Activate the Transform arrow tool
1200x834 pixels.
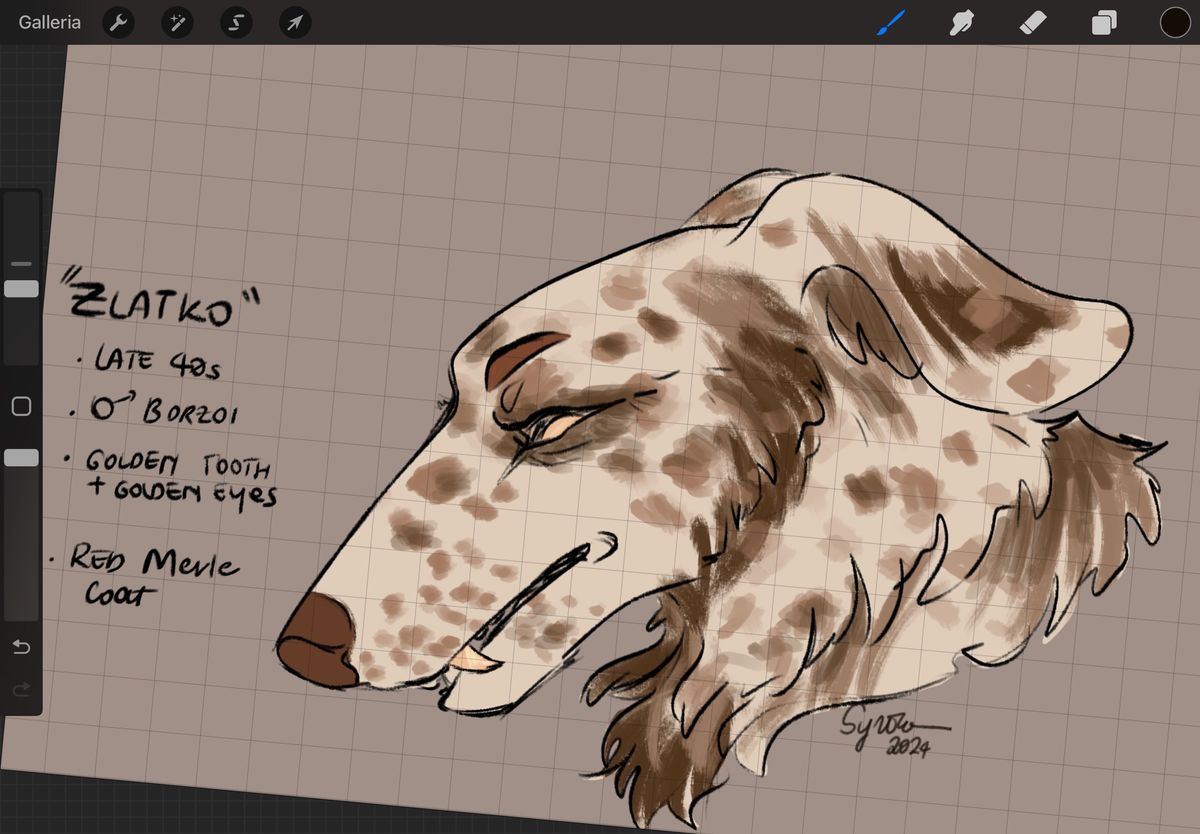point(295,22)
